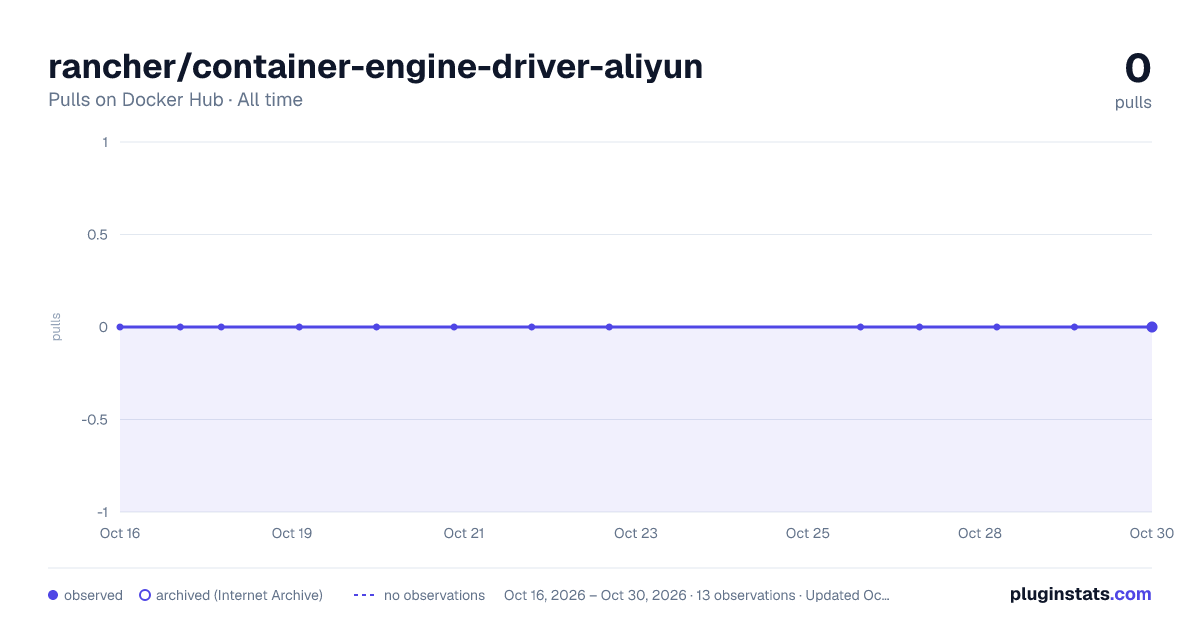Viewport: 1200px width, 630px height.
Task: Click the Oct 23 x-axis label
Action: pos(636,533)
